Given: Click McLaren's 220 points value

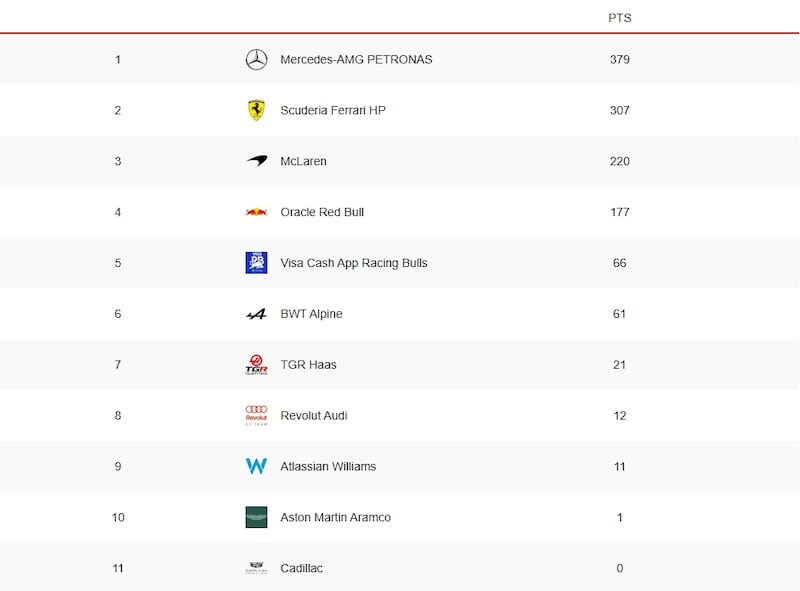Looking at the screenshot, I should pos(619,161).
